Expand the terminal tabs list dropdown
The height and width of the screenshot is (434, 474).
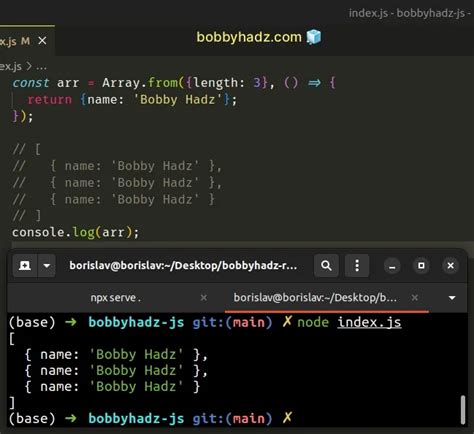[x=452, y=298]
